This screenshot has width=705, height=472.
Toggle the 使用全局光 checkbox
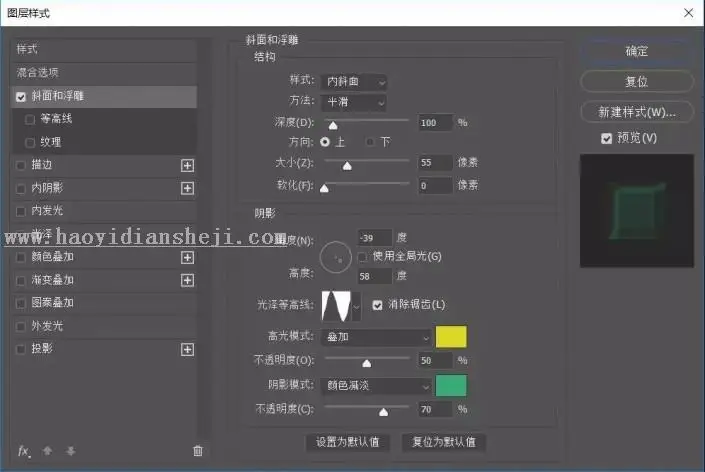362,257
